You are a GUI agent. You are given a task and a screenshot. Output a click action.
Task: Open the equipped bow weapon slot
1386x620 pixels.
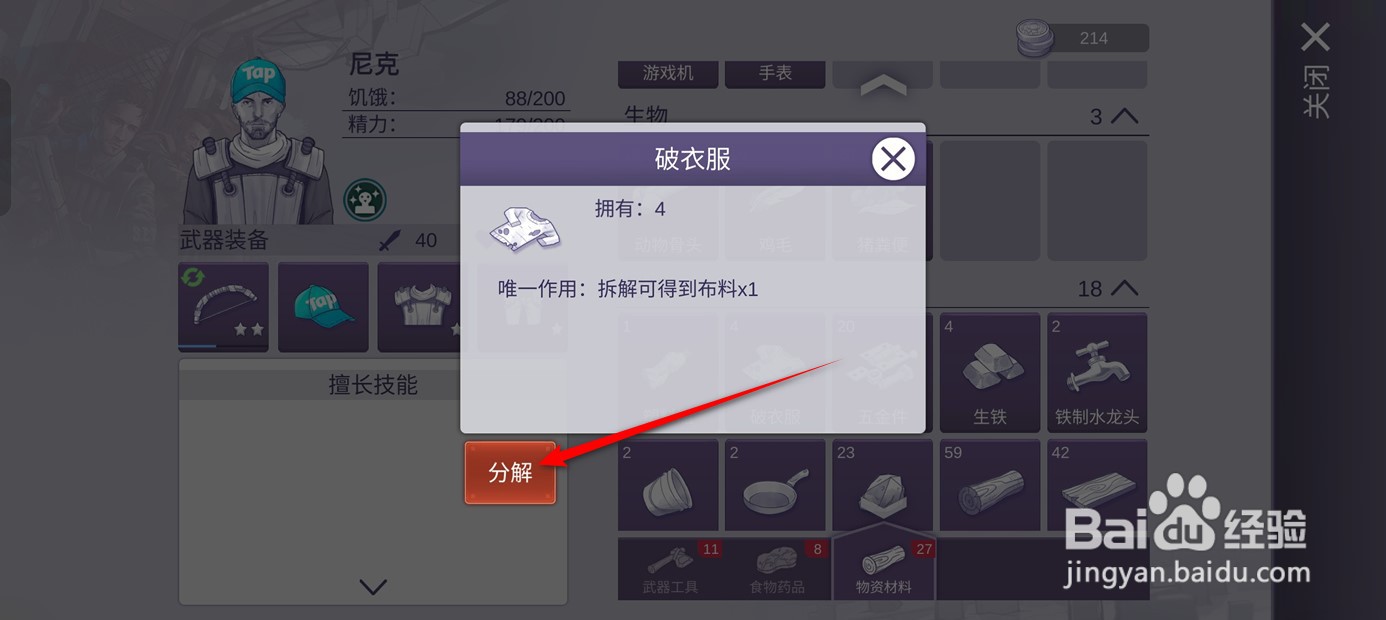coord(223,307)
